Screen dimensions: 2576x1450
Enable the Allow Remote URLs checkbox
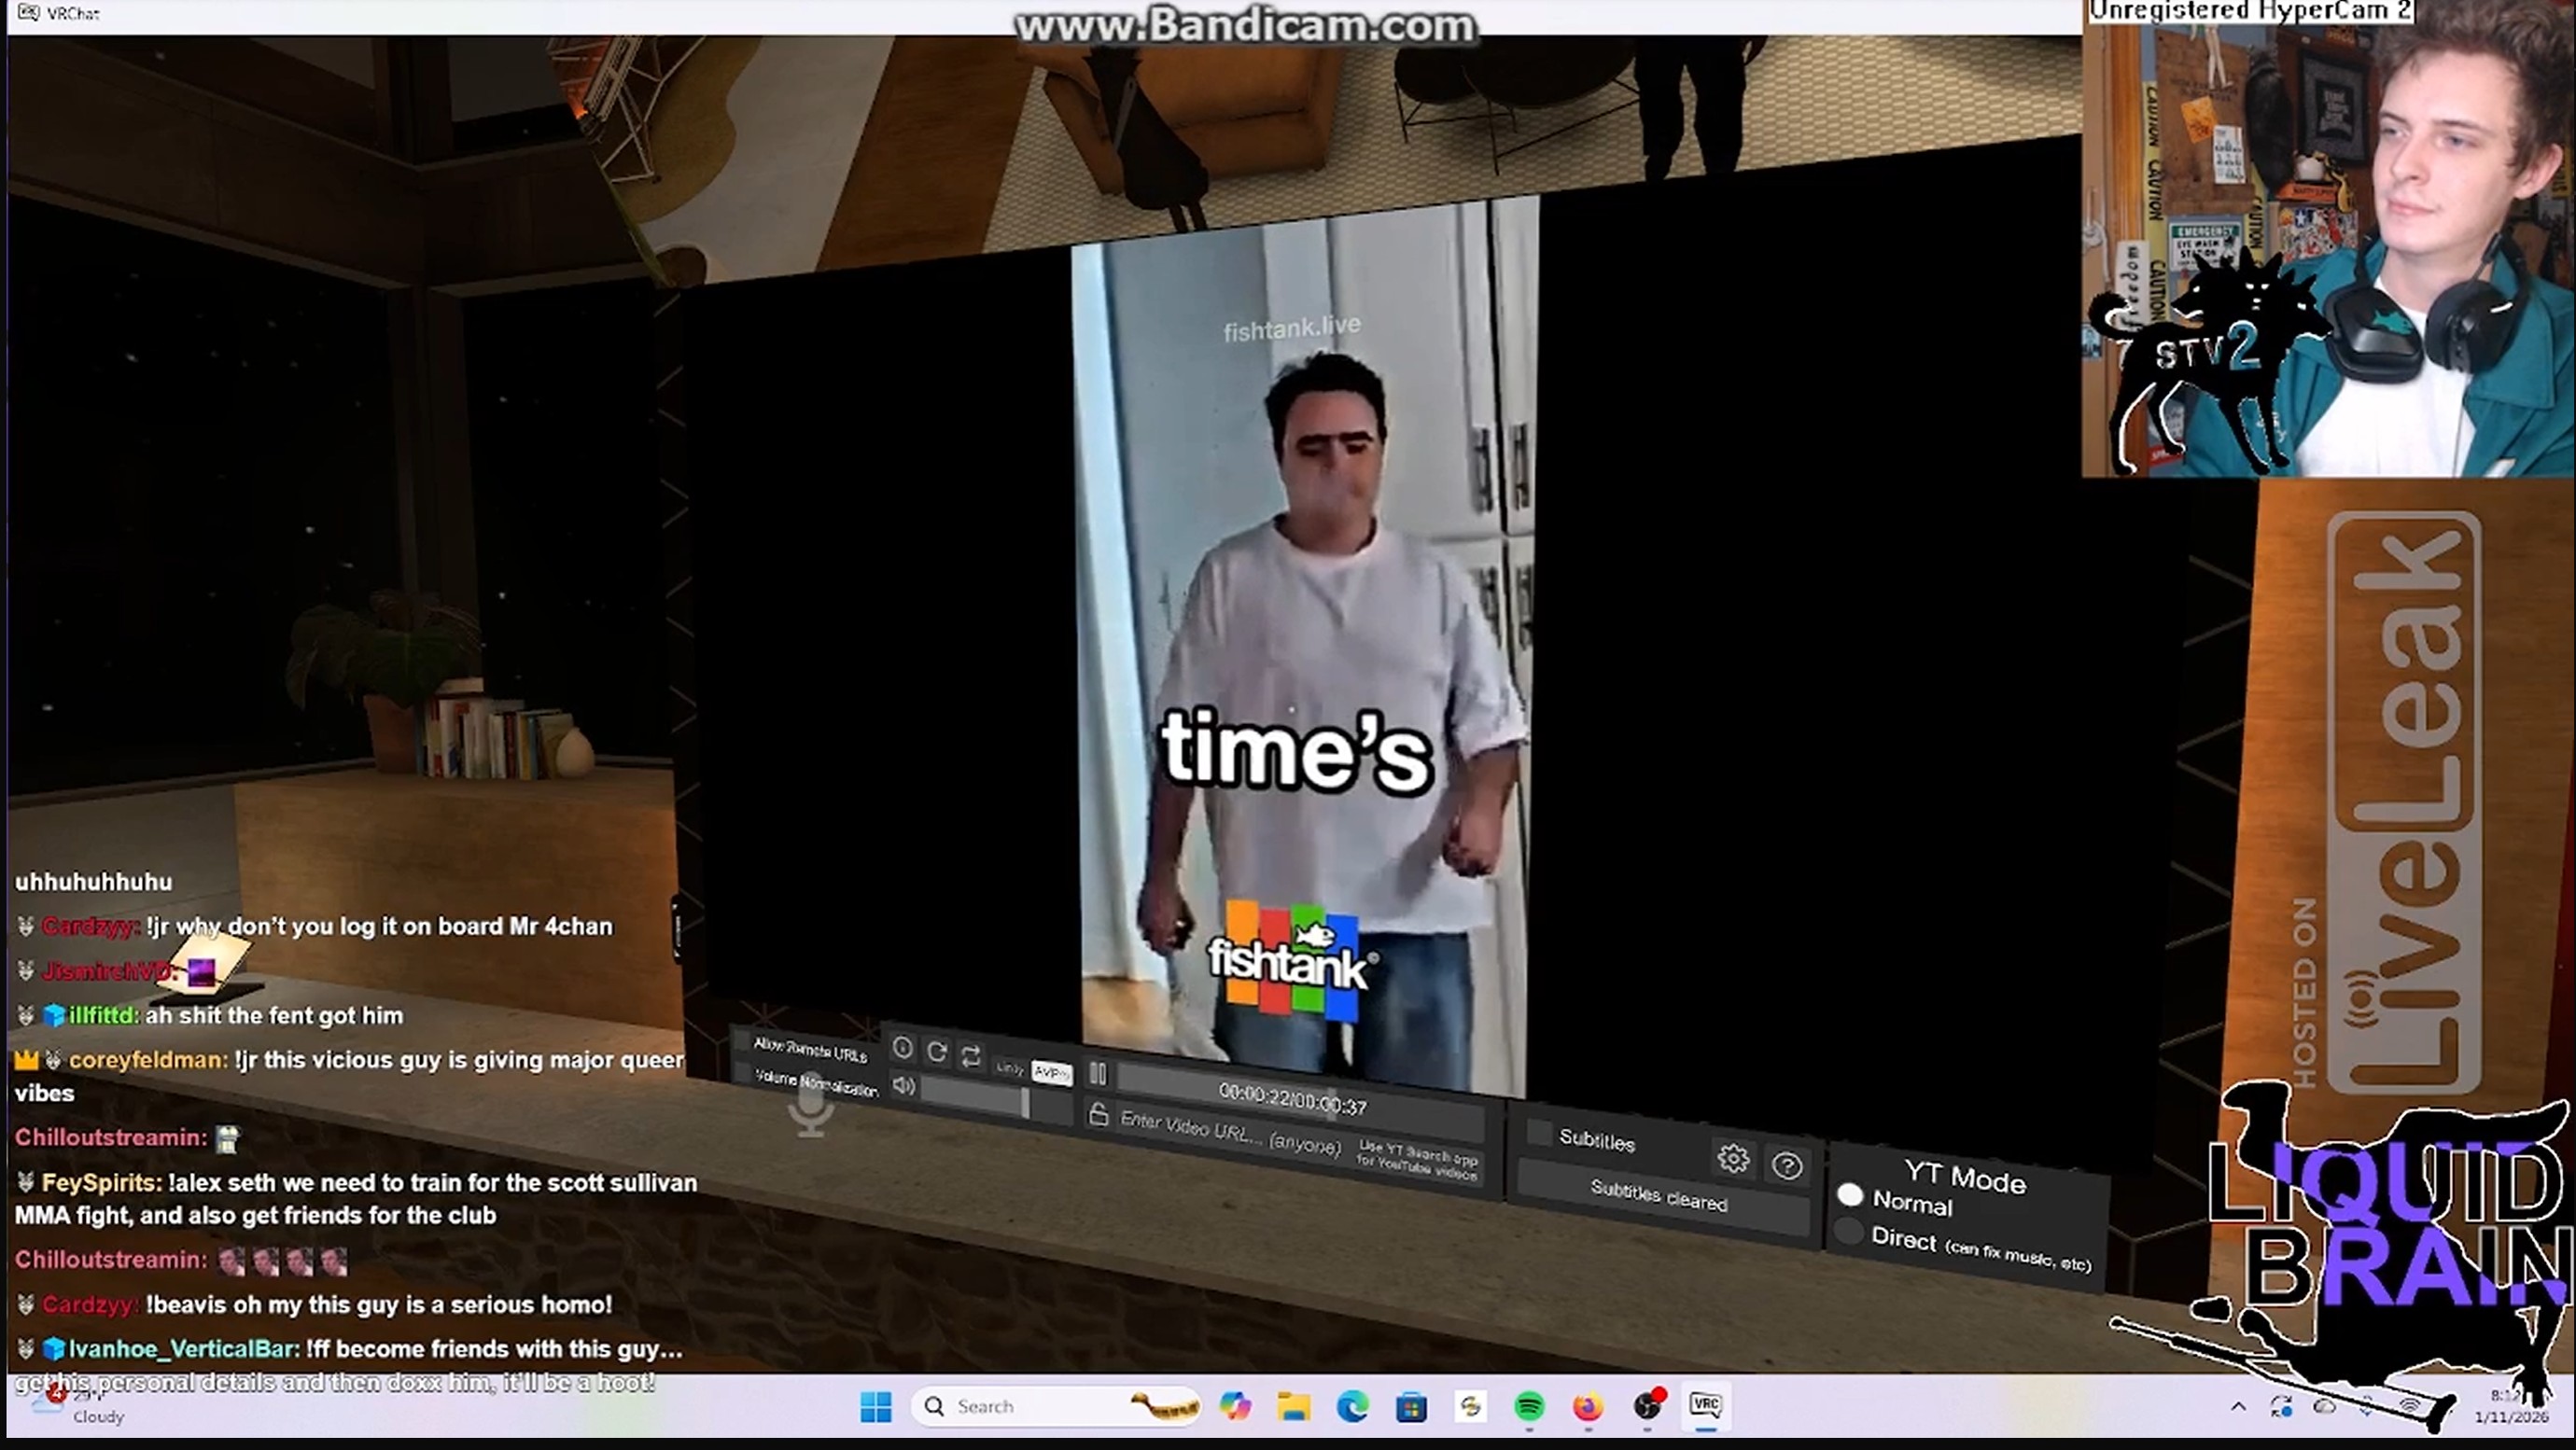[742, 1041]
